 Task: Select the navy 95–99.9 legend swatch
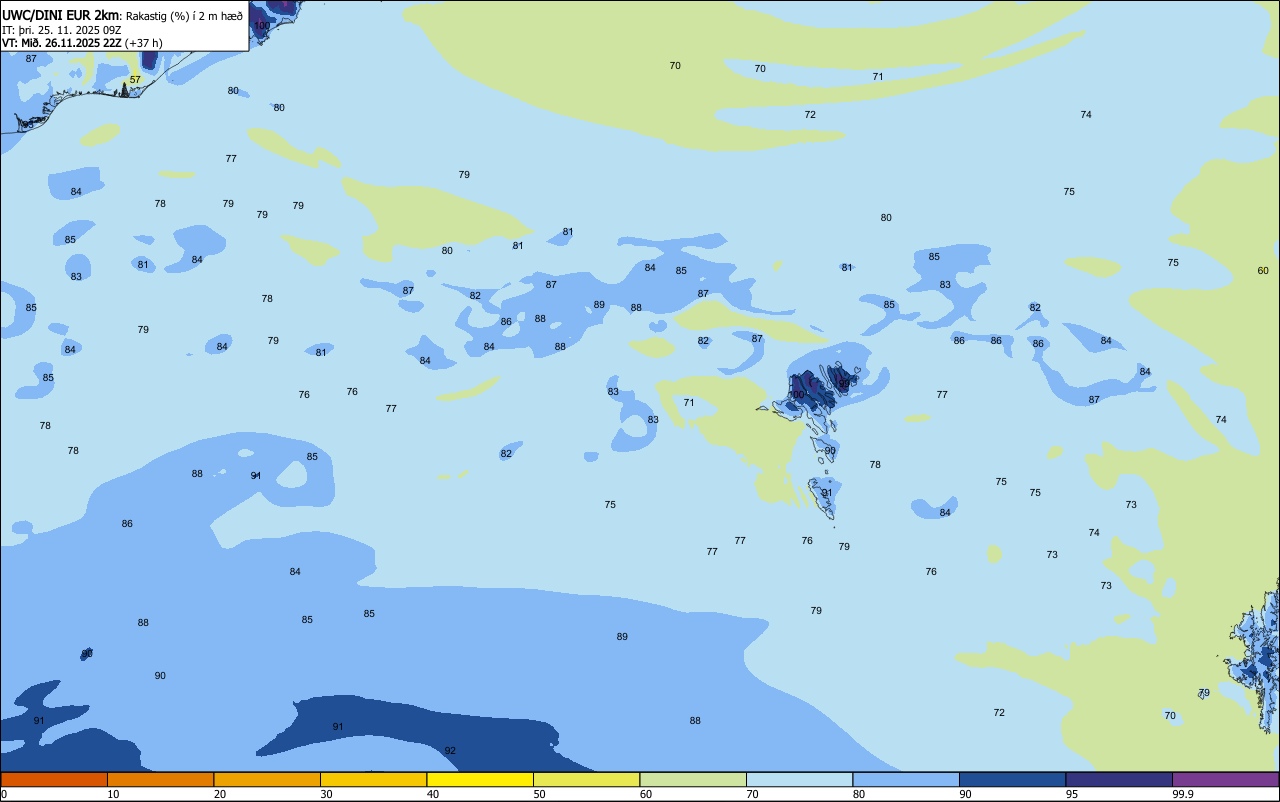1119,779
